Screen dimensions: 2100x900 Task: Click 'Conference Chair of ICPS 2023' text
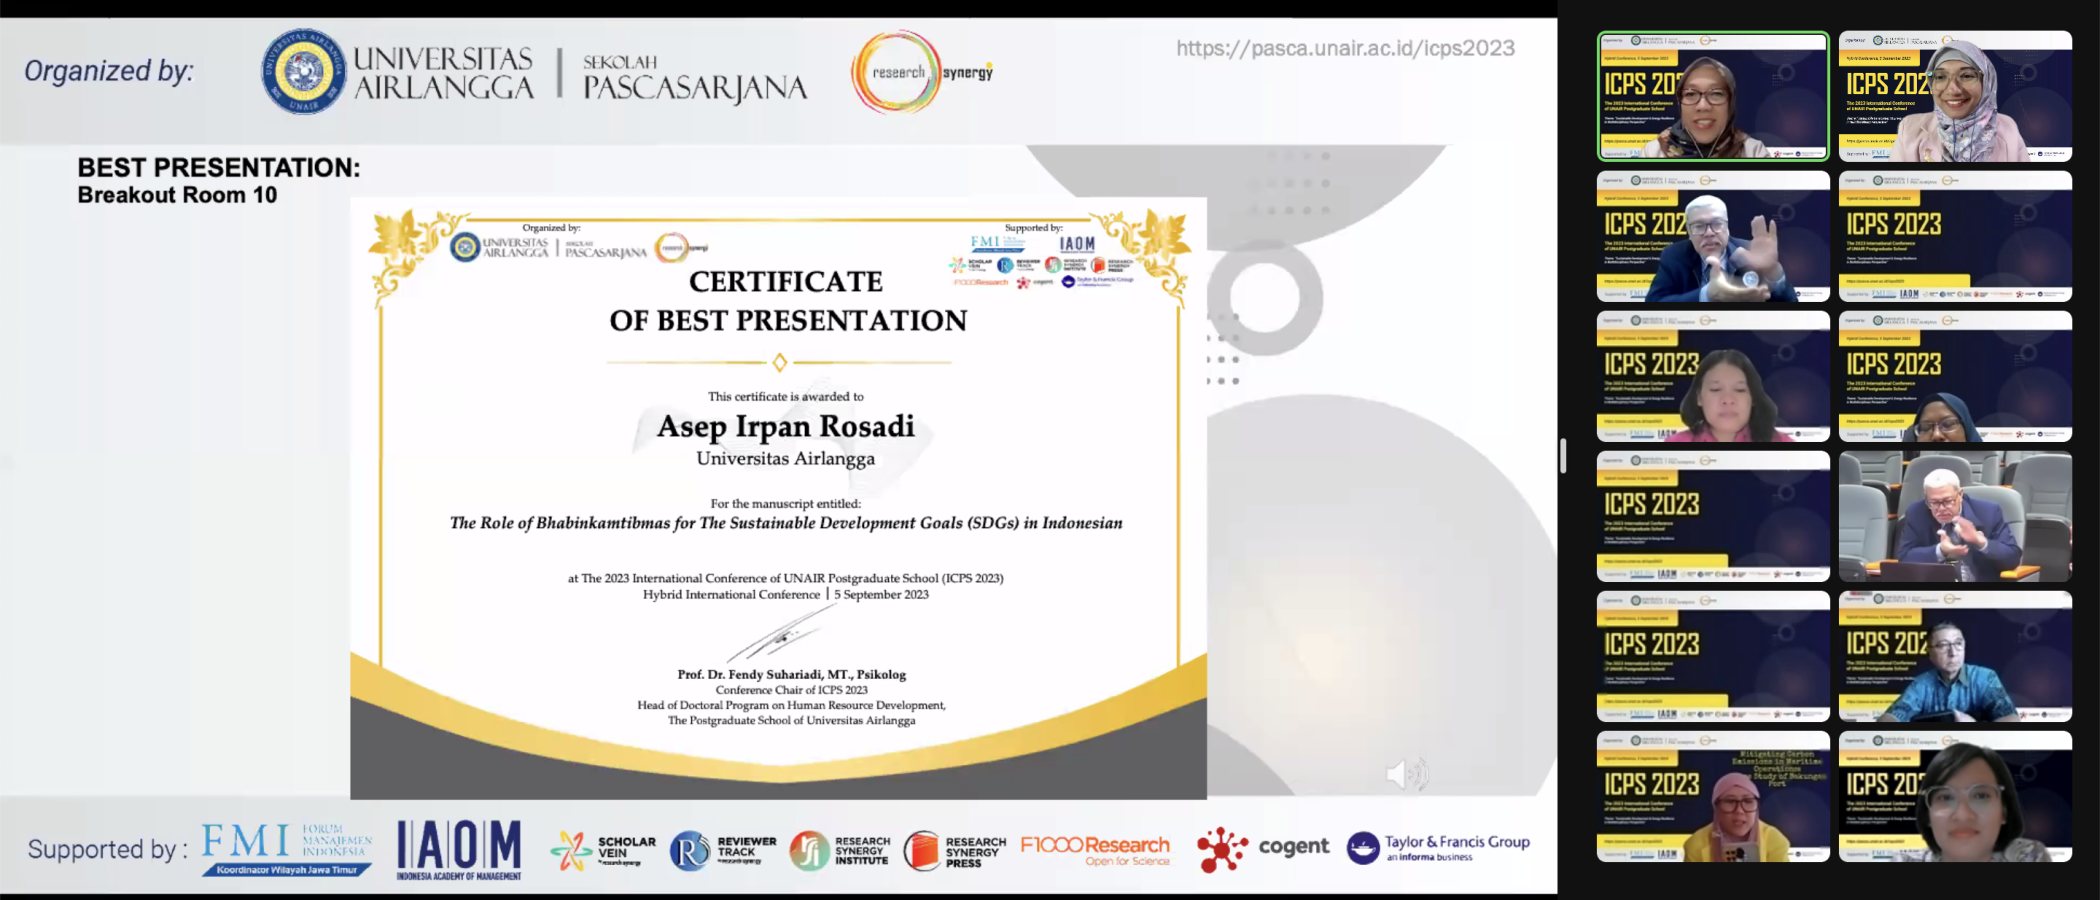pyautogui.click(x=792, y=690)
